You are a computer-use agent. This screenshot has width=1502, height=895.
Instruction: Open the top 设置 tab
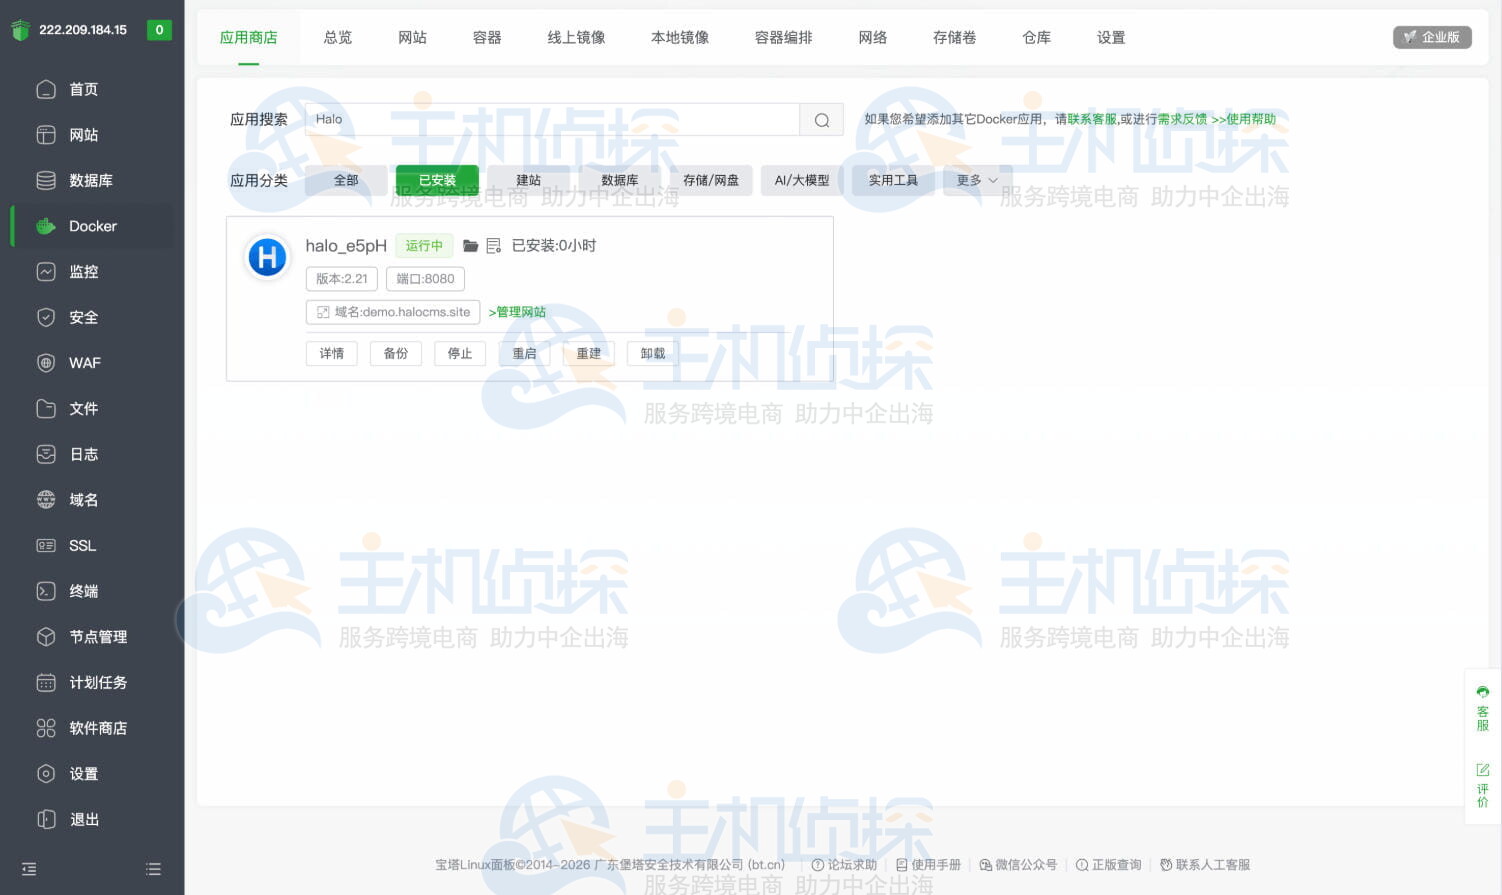(1111, 37)
